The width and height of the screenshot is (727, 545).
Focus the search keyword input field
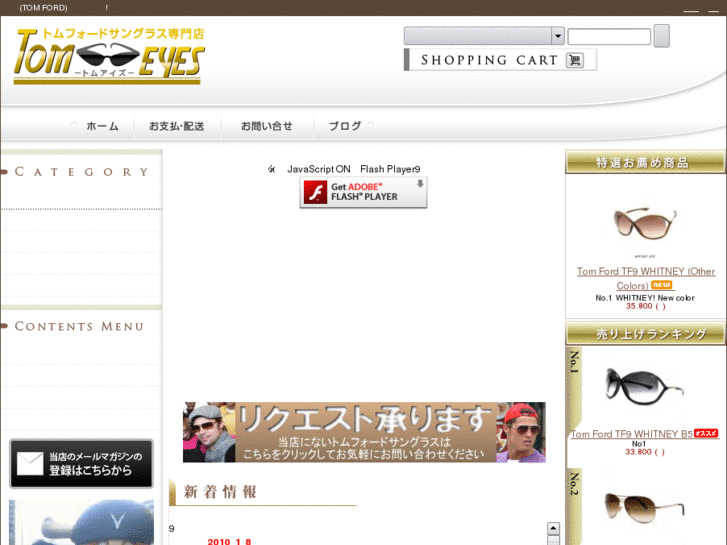[x=609, y=37]
